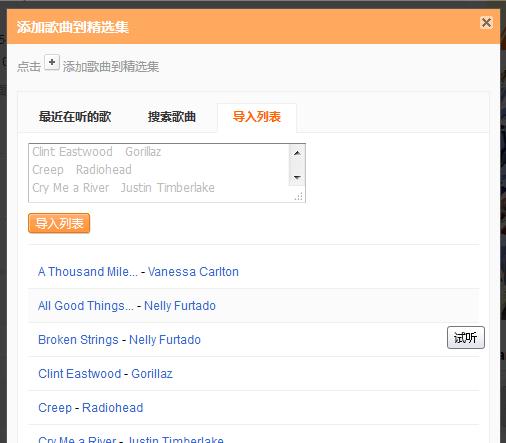Image resolution: width=506 pixels, height=443 pixels.
Task: Open Nelly Furtado link beside Broken Strings
Action: pyautogui.click(x=165, y=340)
